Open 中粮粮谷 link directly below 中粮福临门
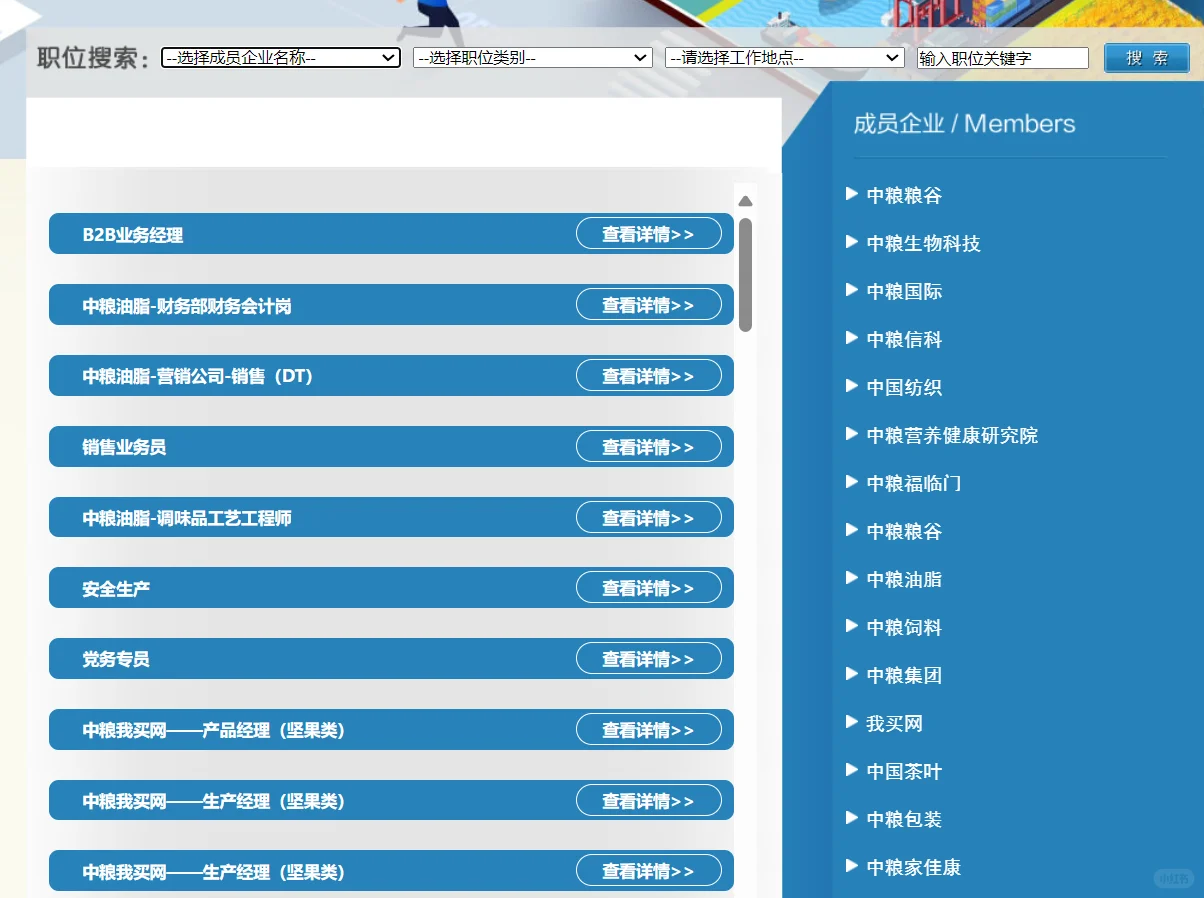Image resolution: width=1204 pixels, height=898 pixels. click(904, 532)
